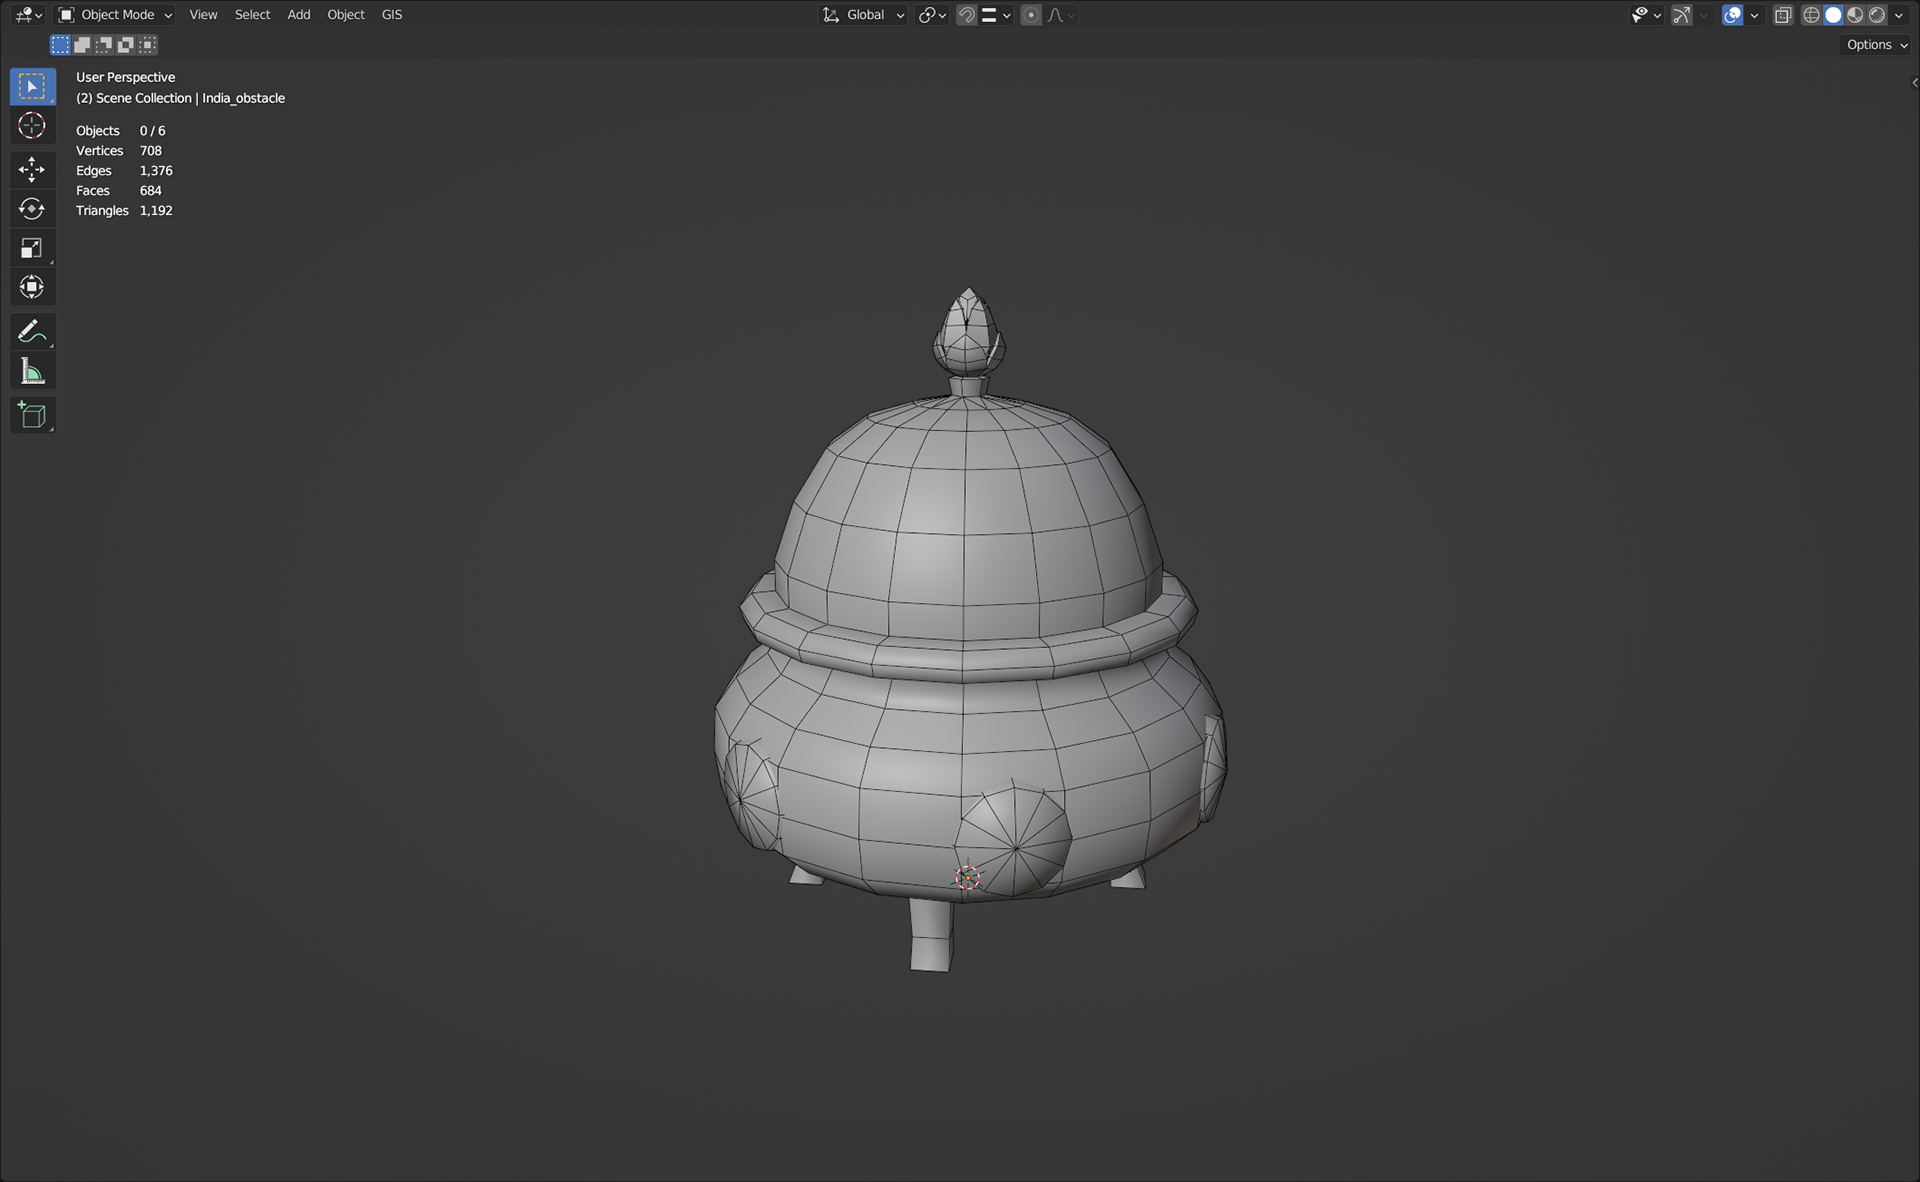The image size is (1920, 1182).
Task: Select the Transform tool
Action: [x=32, y=288]
